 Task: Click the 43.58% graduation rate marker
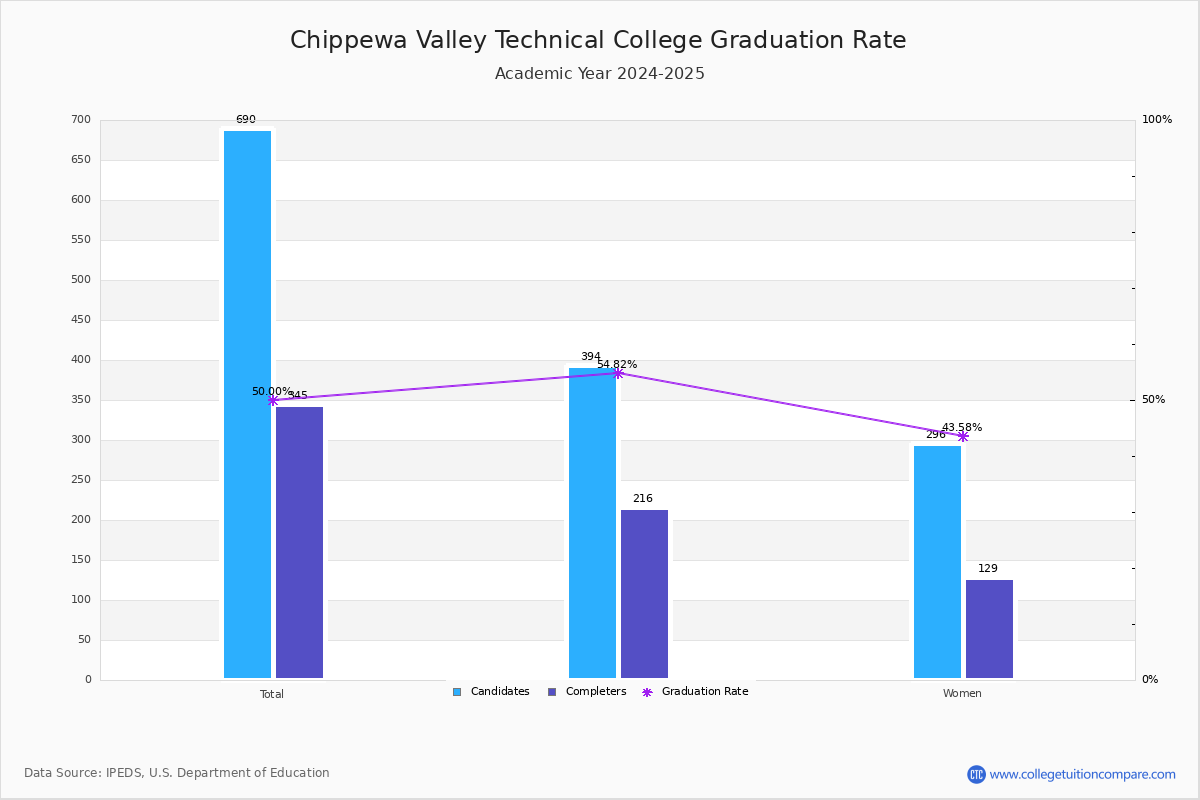point(963,436)
